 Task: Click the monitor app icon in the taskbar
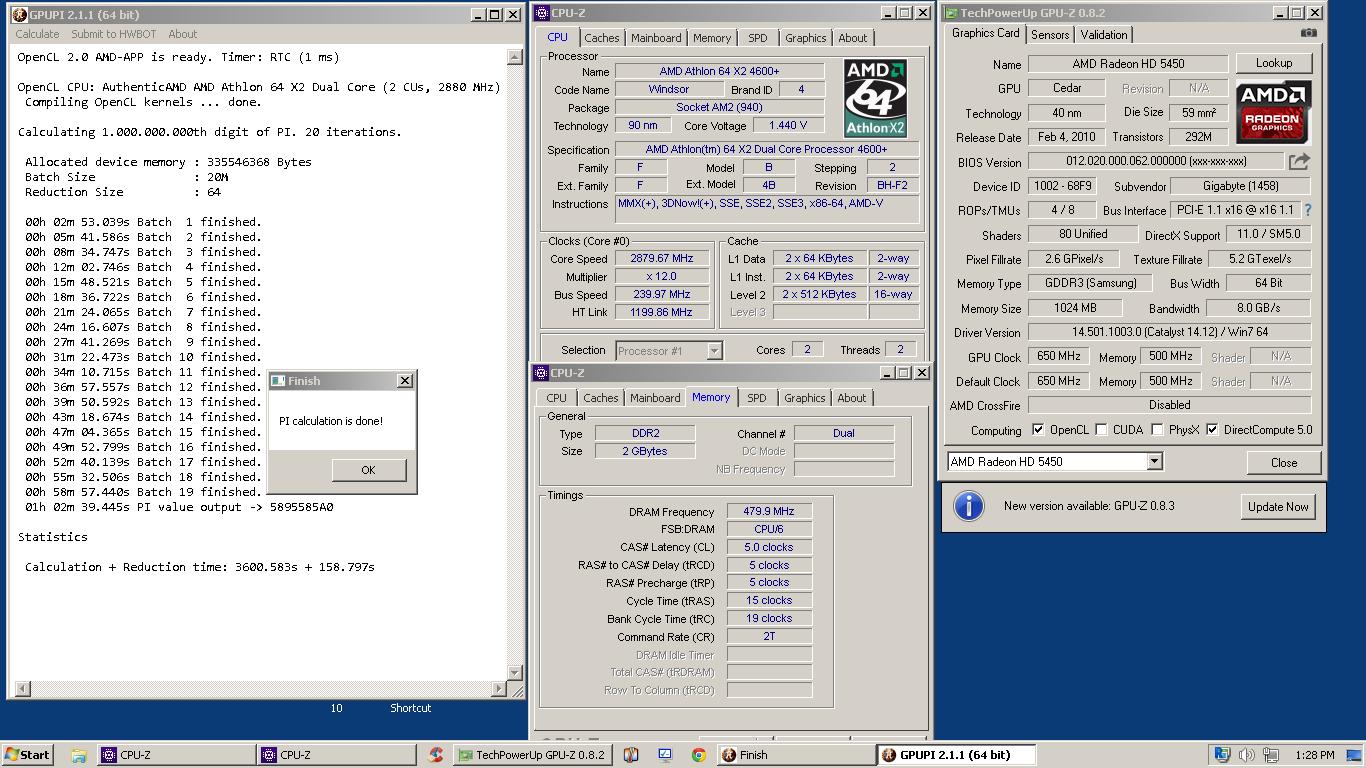coord(665,755)
